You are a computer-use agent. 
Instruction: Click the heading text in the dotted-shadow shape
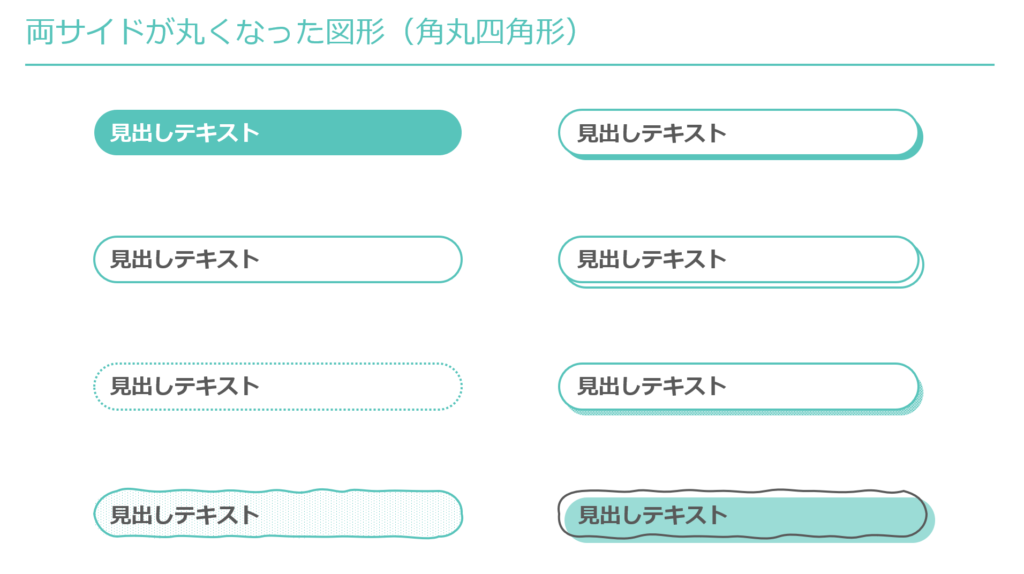click(x=651, y=387)
